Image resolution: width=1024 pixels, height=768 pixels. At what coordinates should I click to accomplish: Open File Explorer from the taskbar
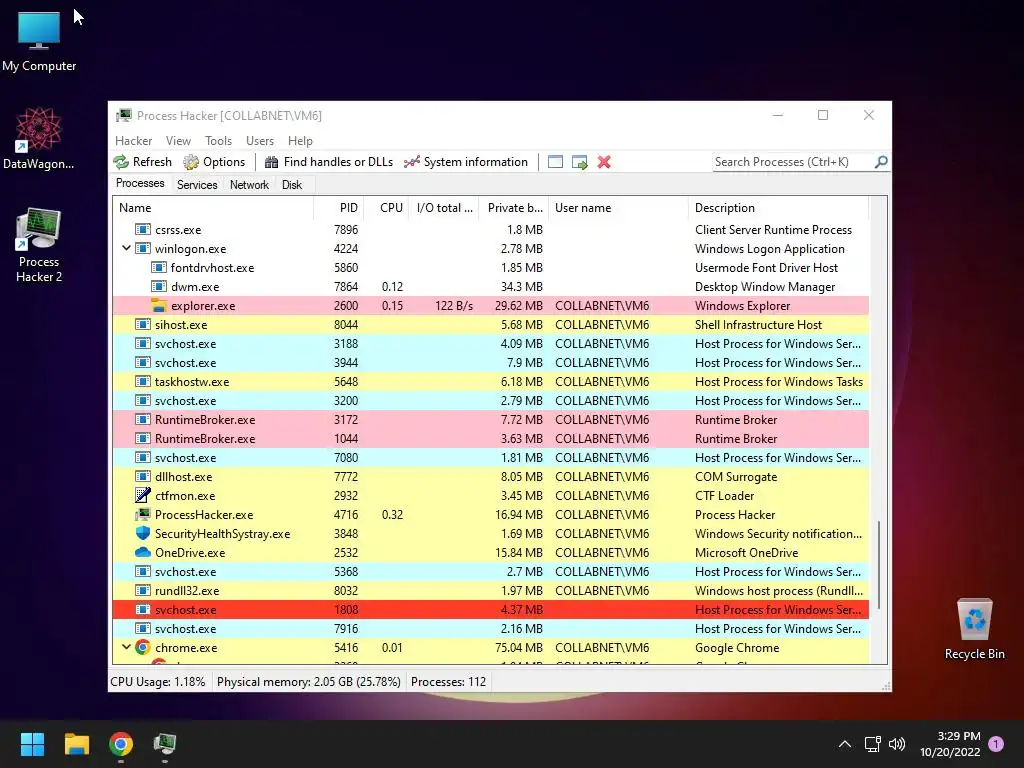[76, 744]
